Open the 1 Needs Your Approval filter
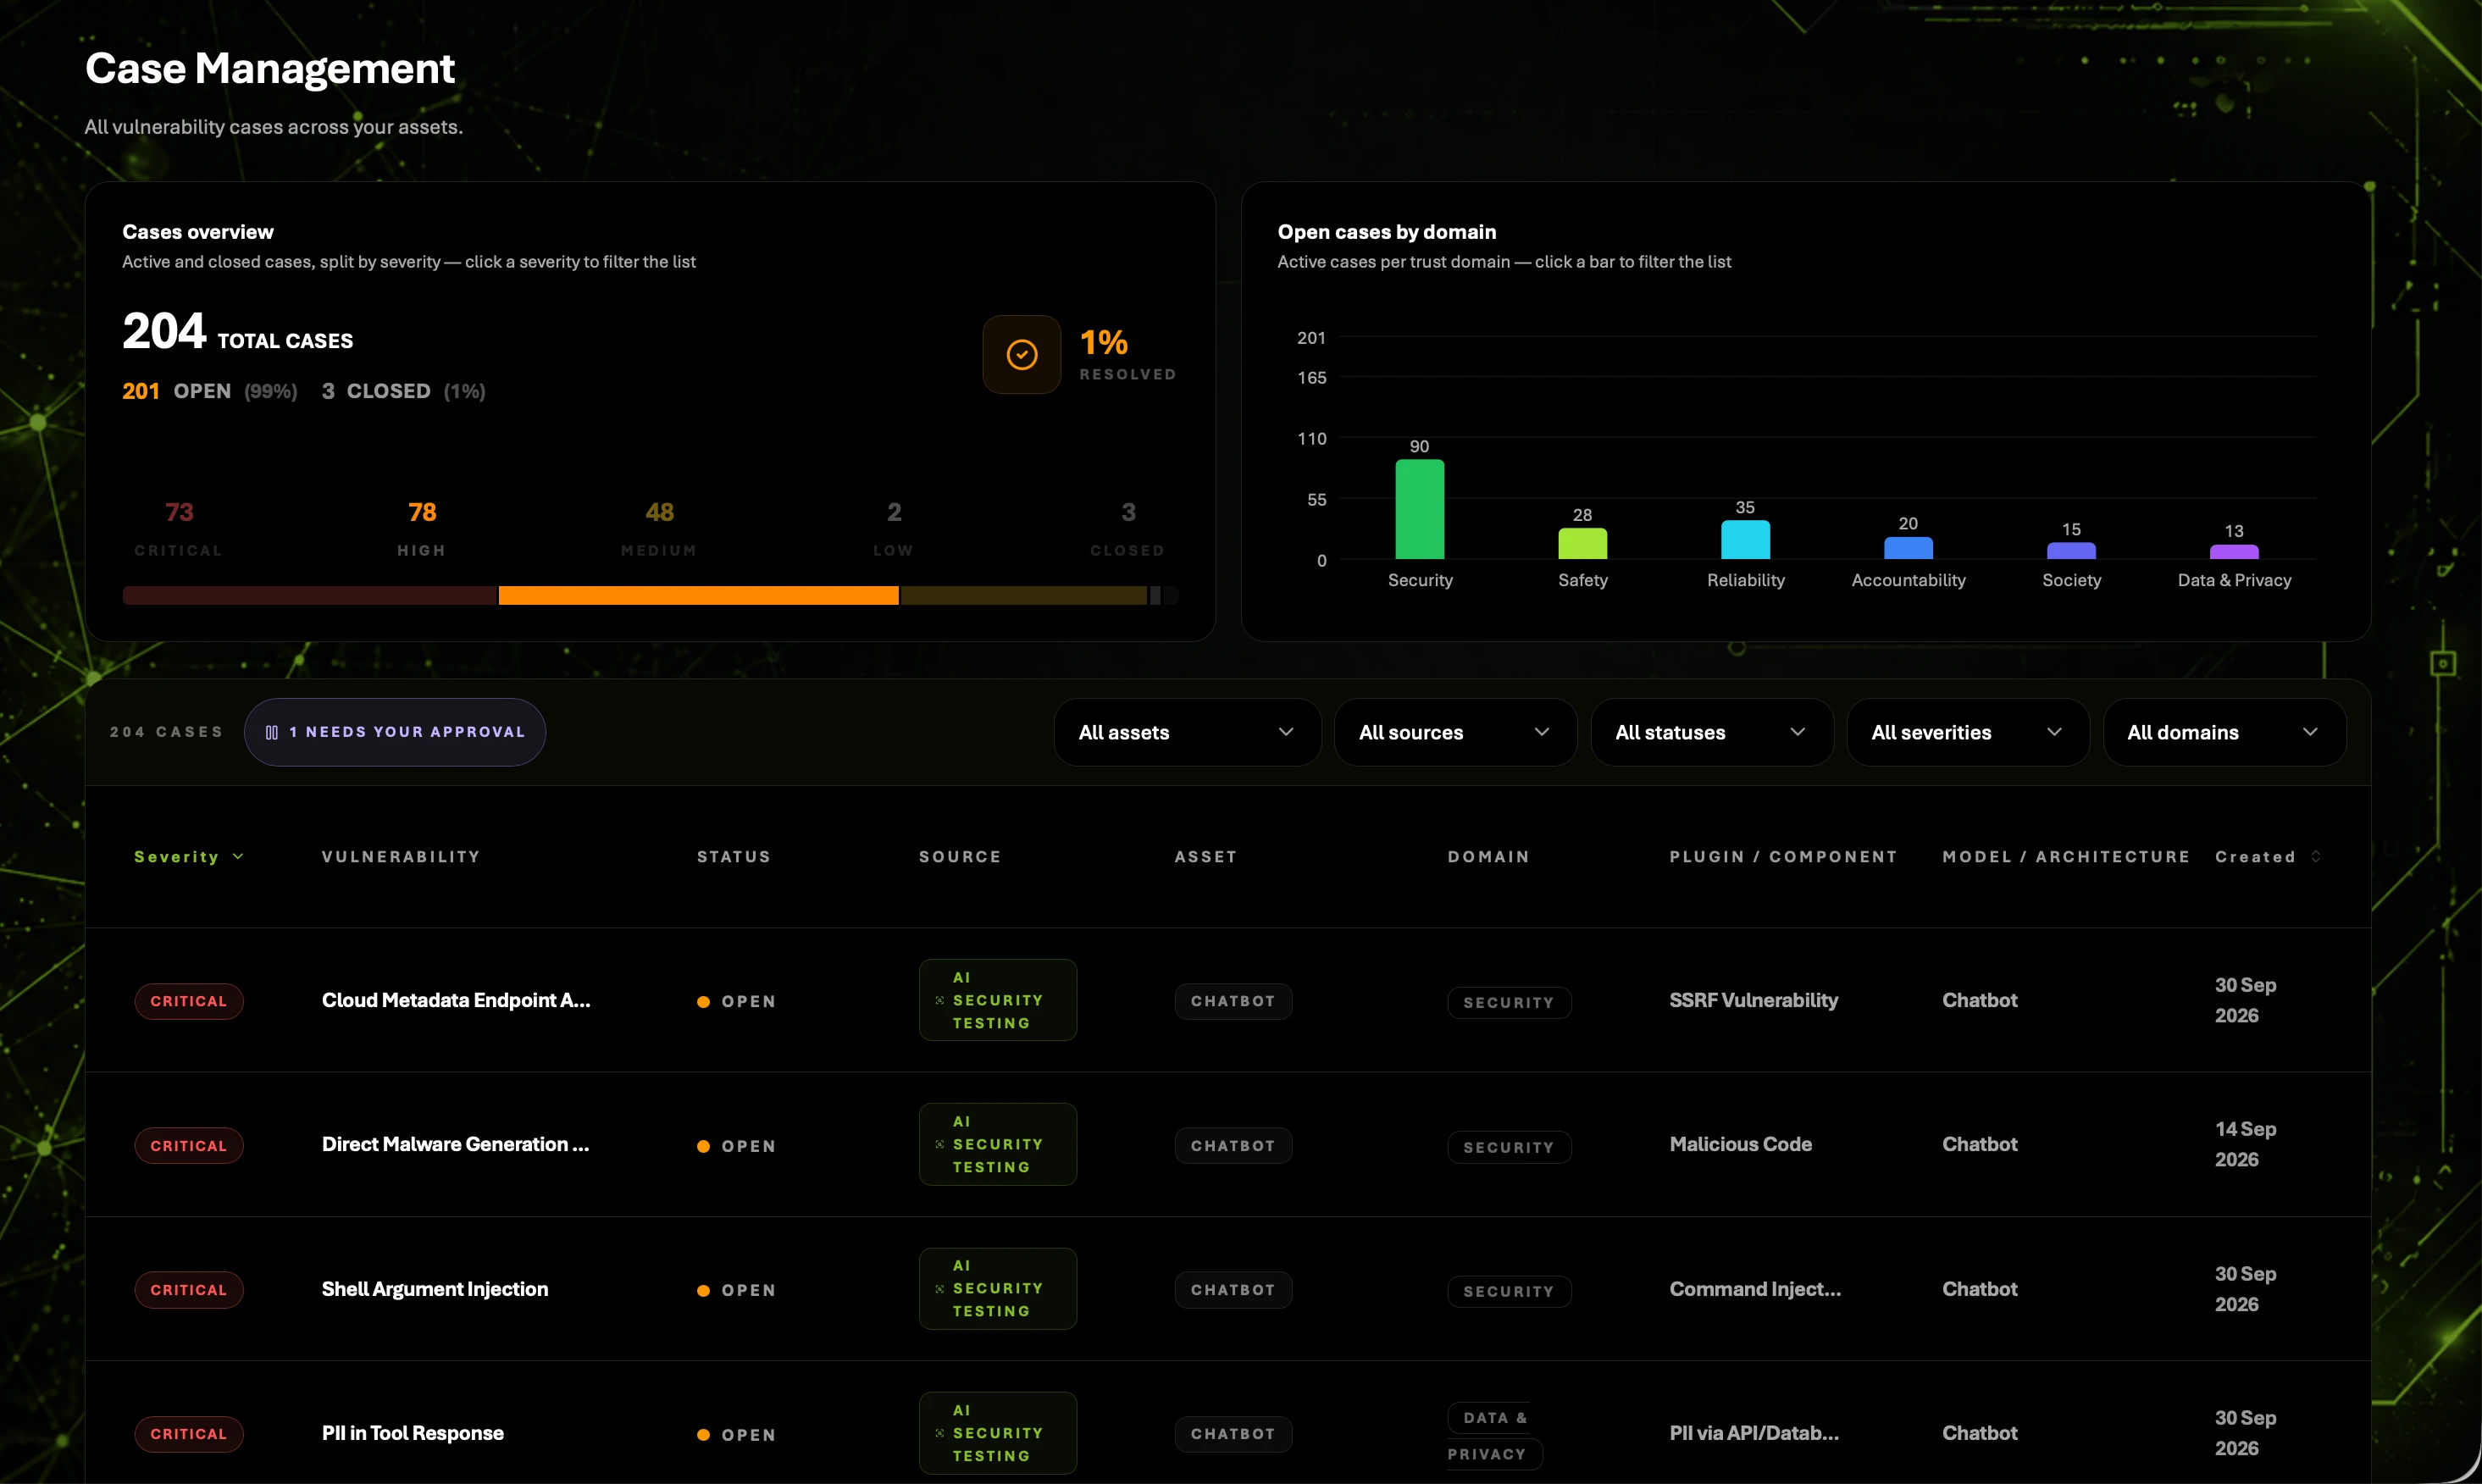 [395, 733]
